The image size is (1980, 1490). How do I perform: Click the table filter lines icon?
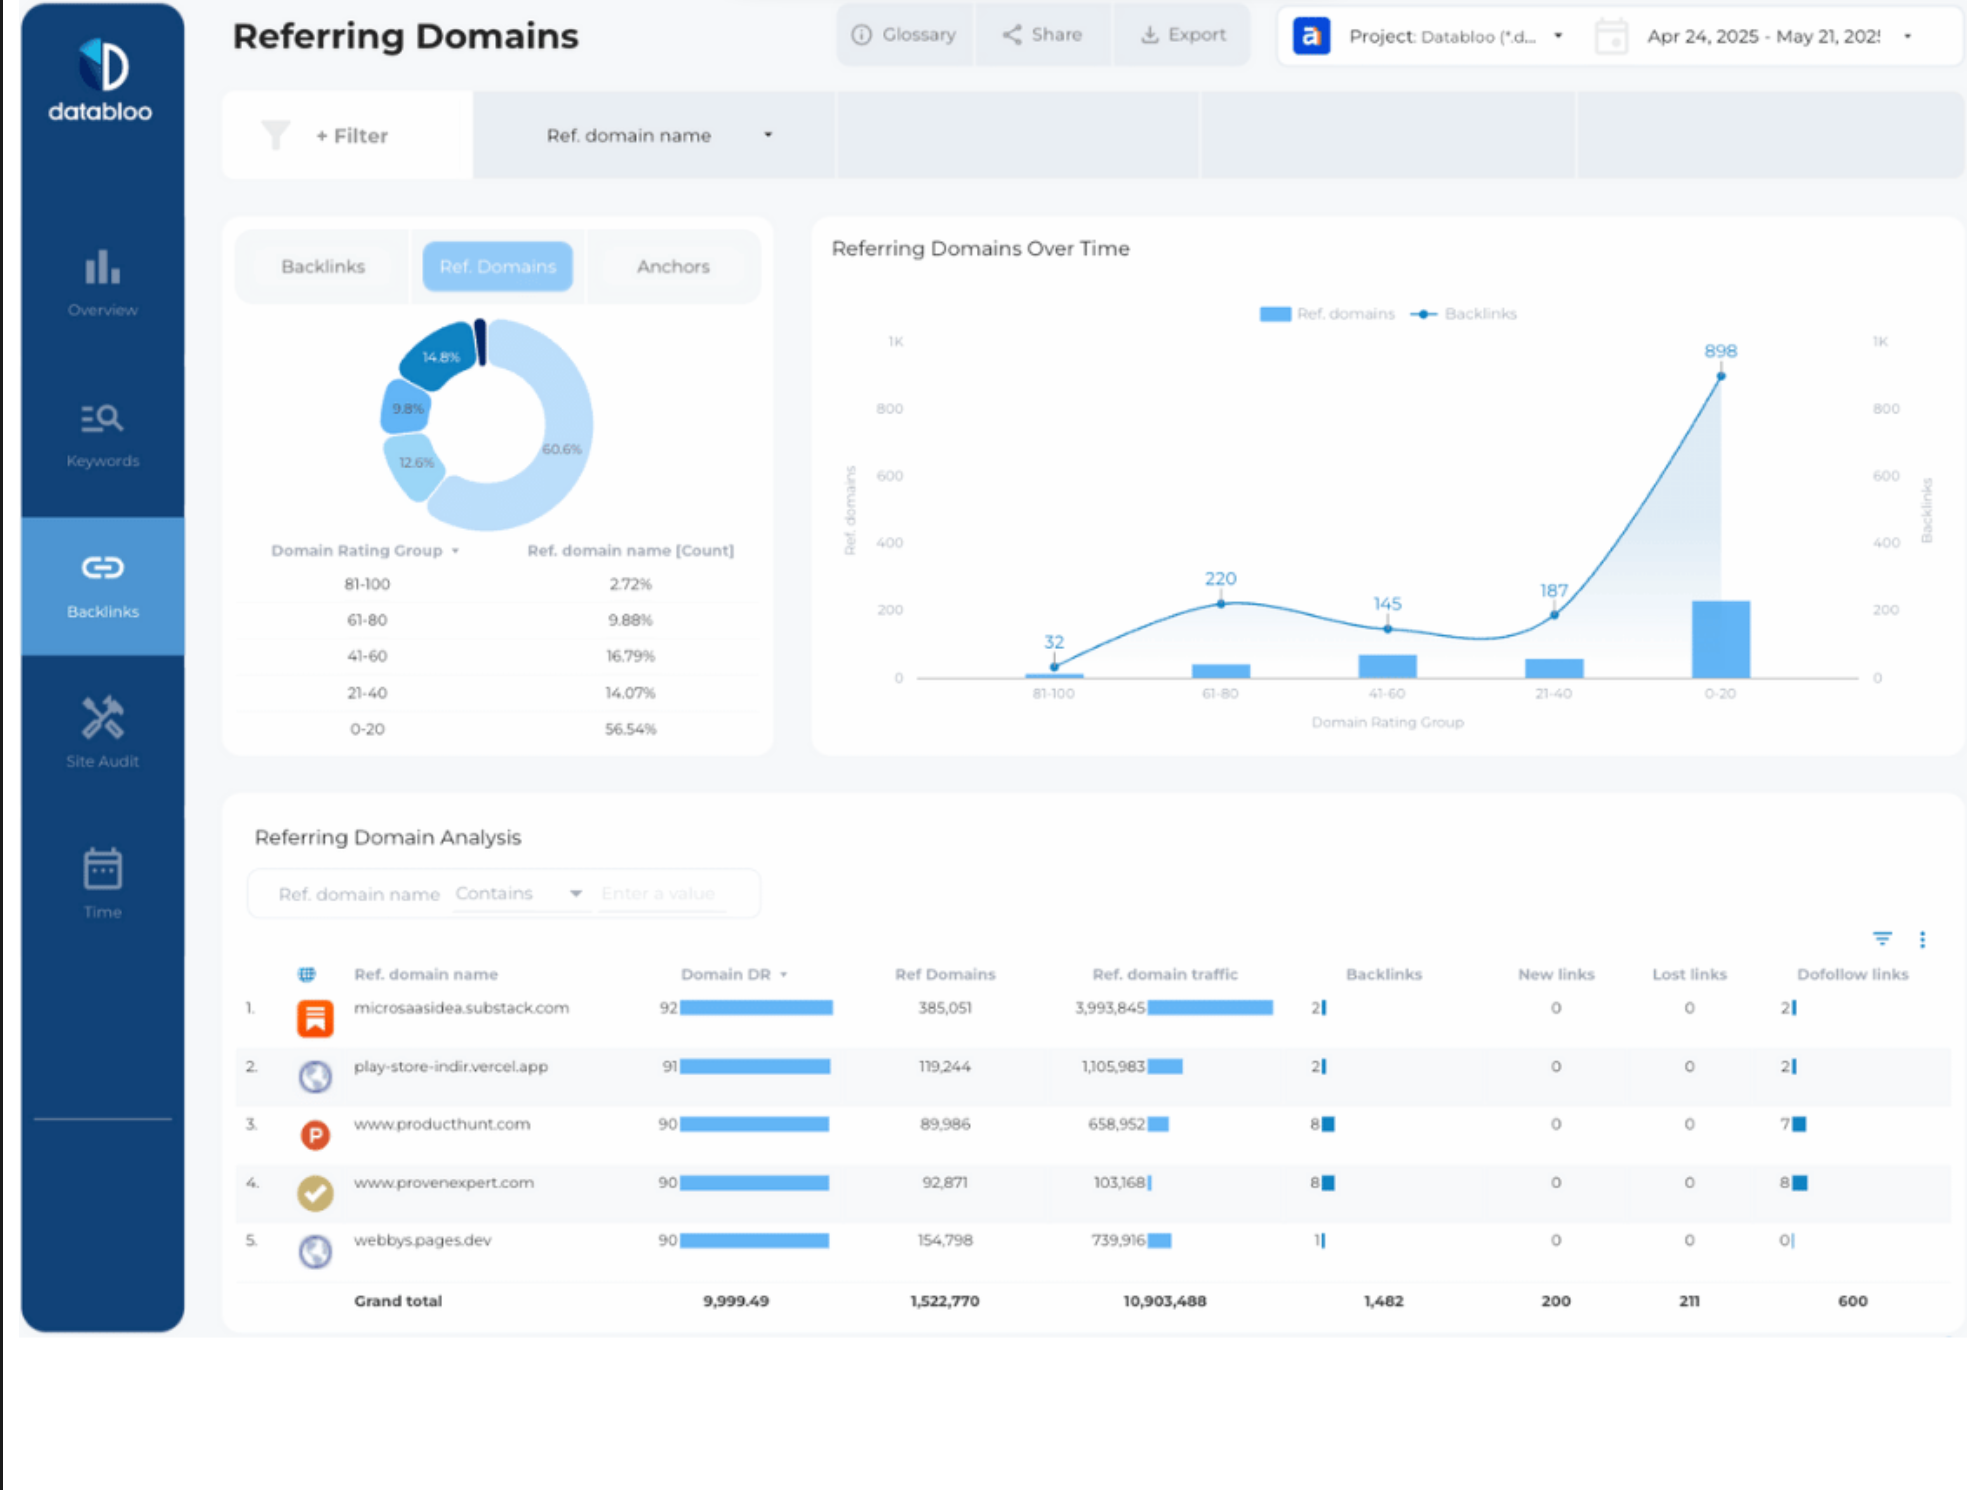pyautogui.click(x=1882, y=938)
